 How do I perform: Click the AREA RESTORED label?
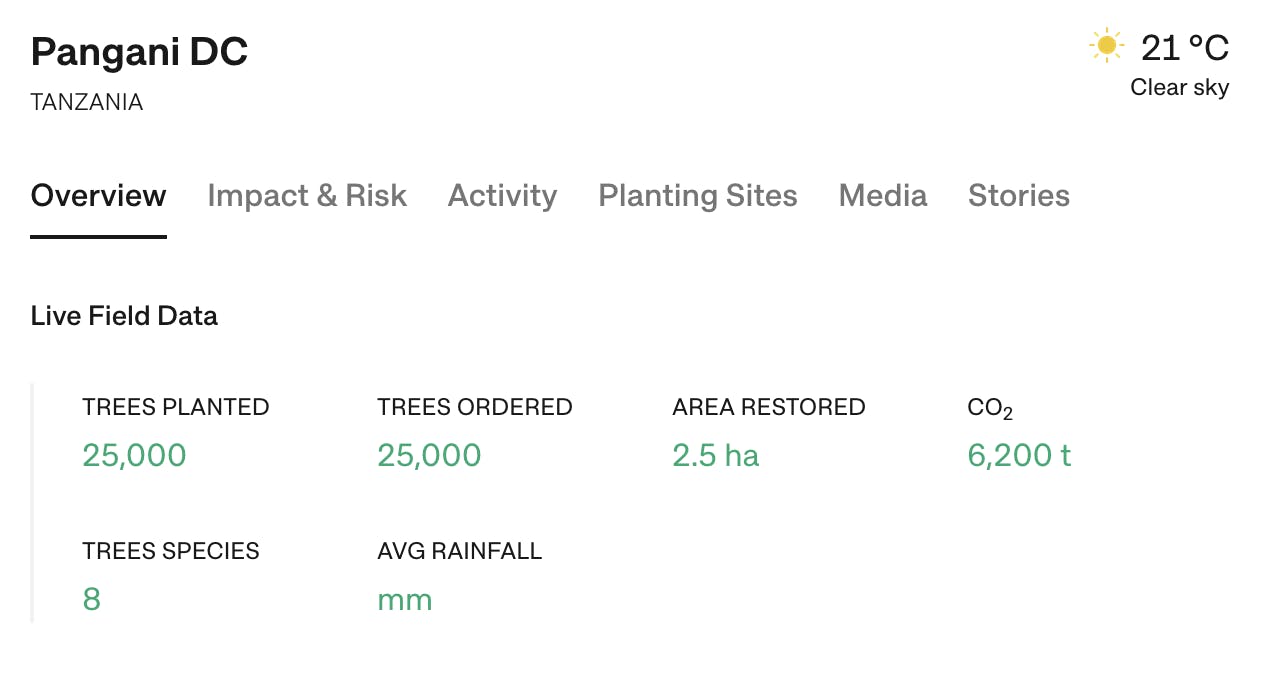click(768, 407)
